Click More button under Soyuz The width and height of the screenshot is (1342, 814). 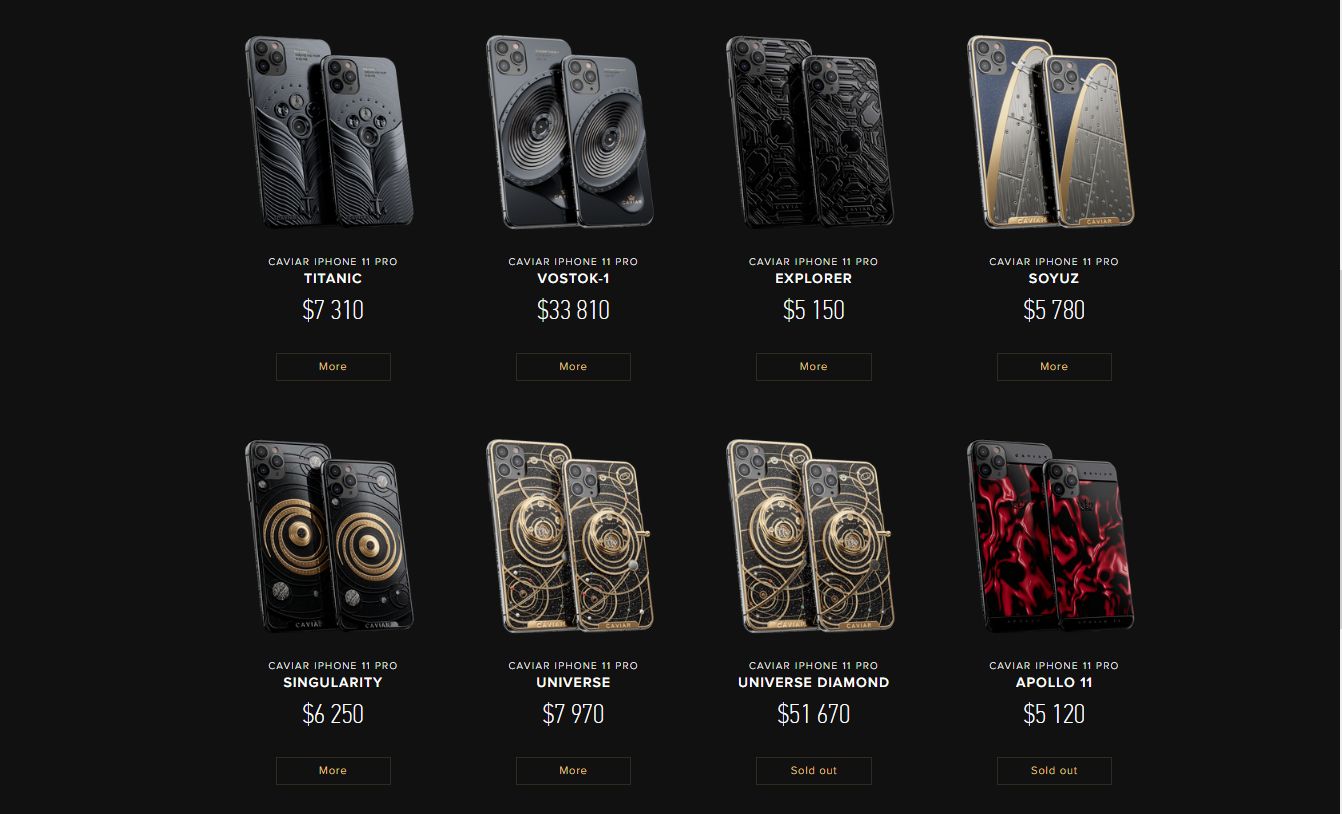1054,367
